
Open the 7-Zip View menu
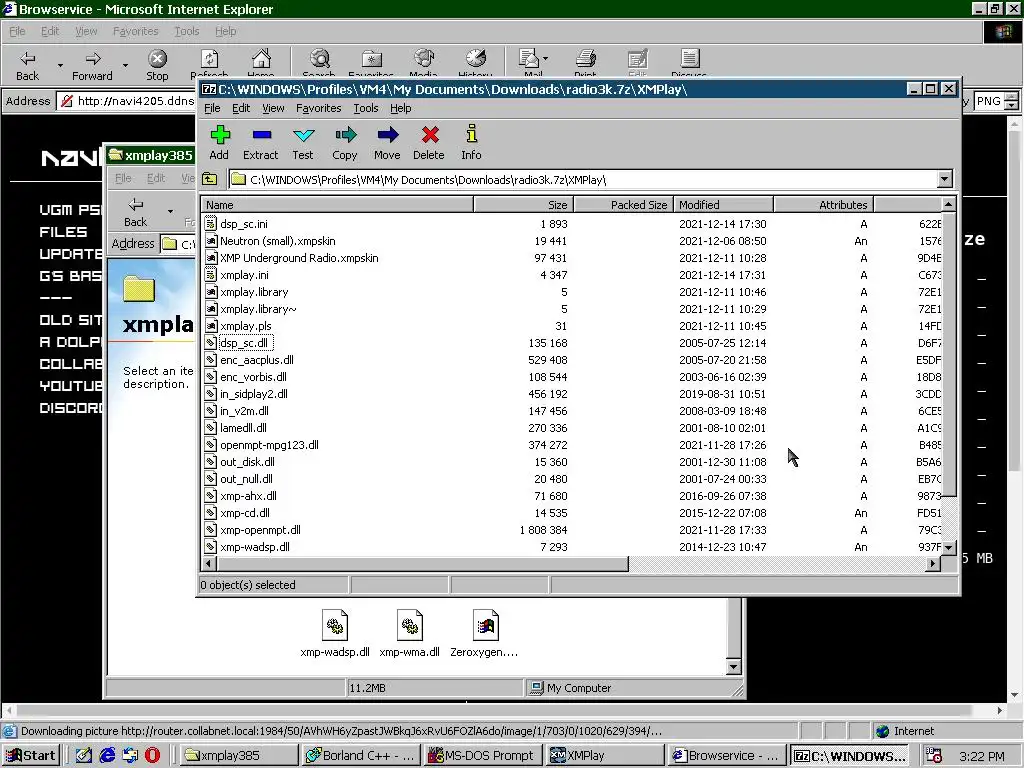coord(273,108)
